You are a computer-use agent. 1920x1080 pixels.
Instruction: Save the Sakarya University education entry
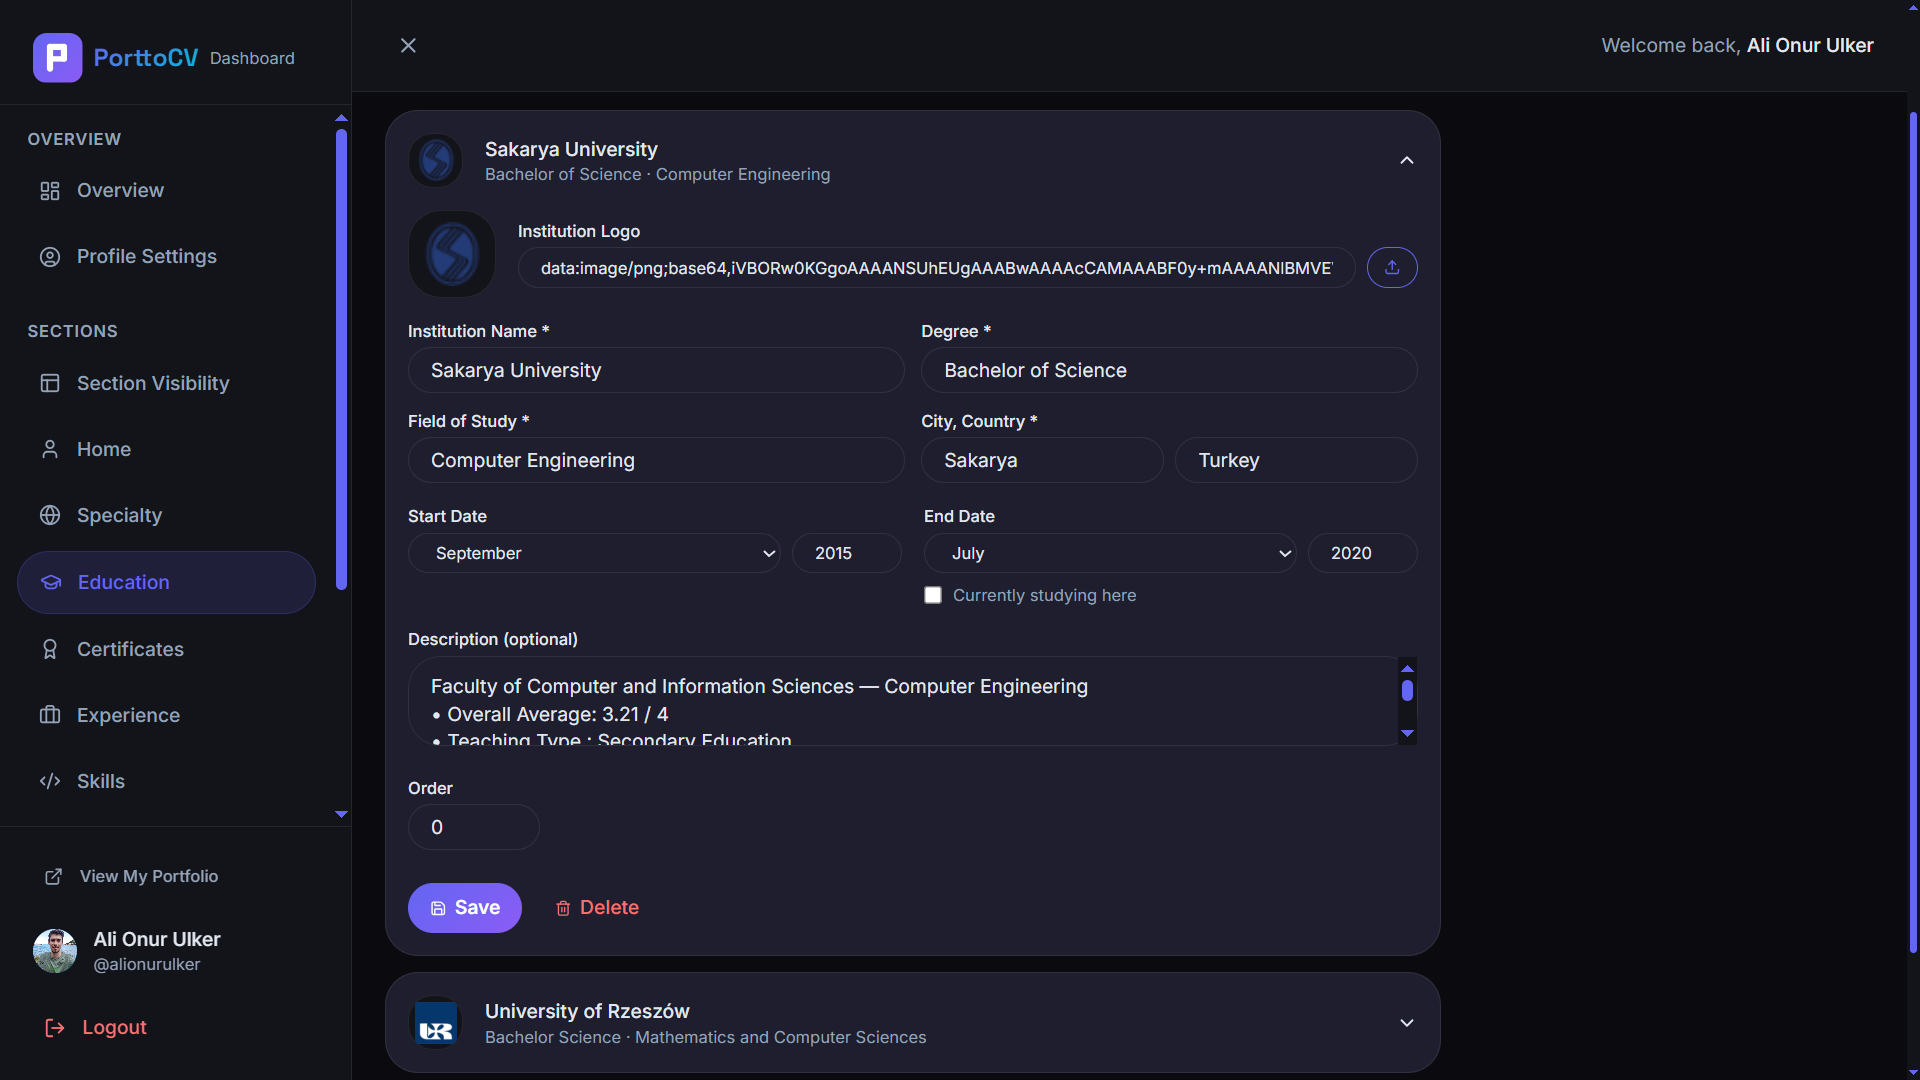[x=465, y=908]
